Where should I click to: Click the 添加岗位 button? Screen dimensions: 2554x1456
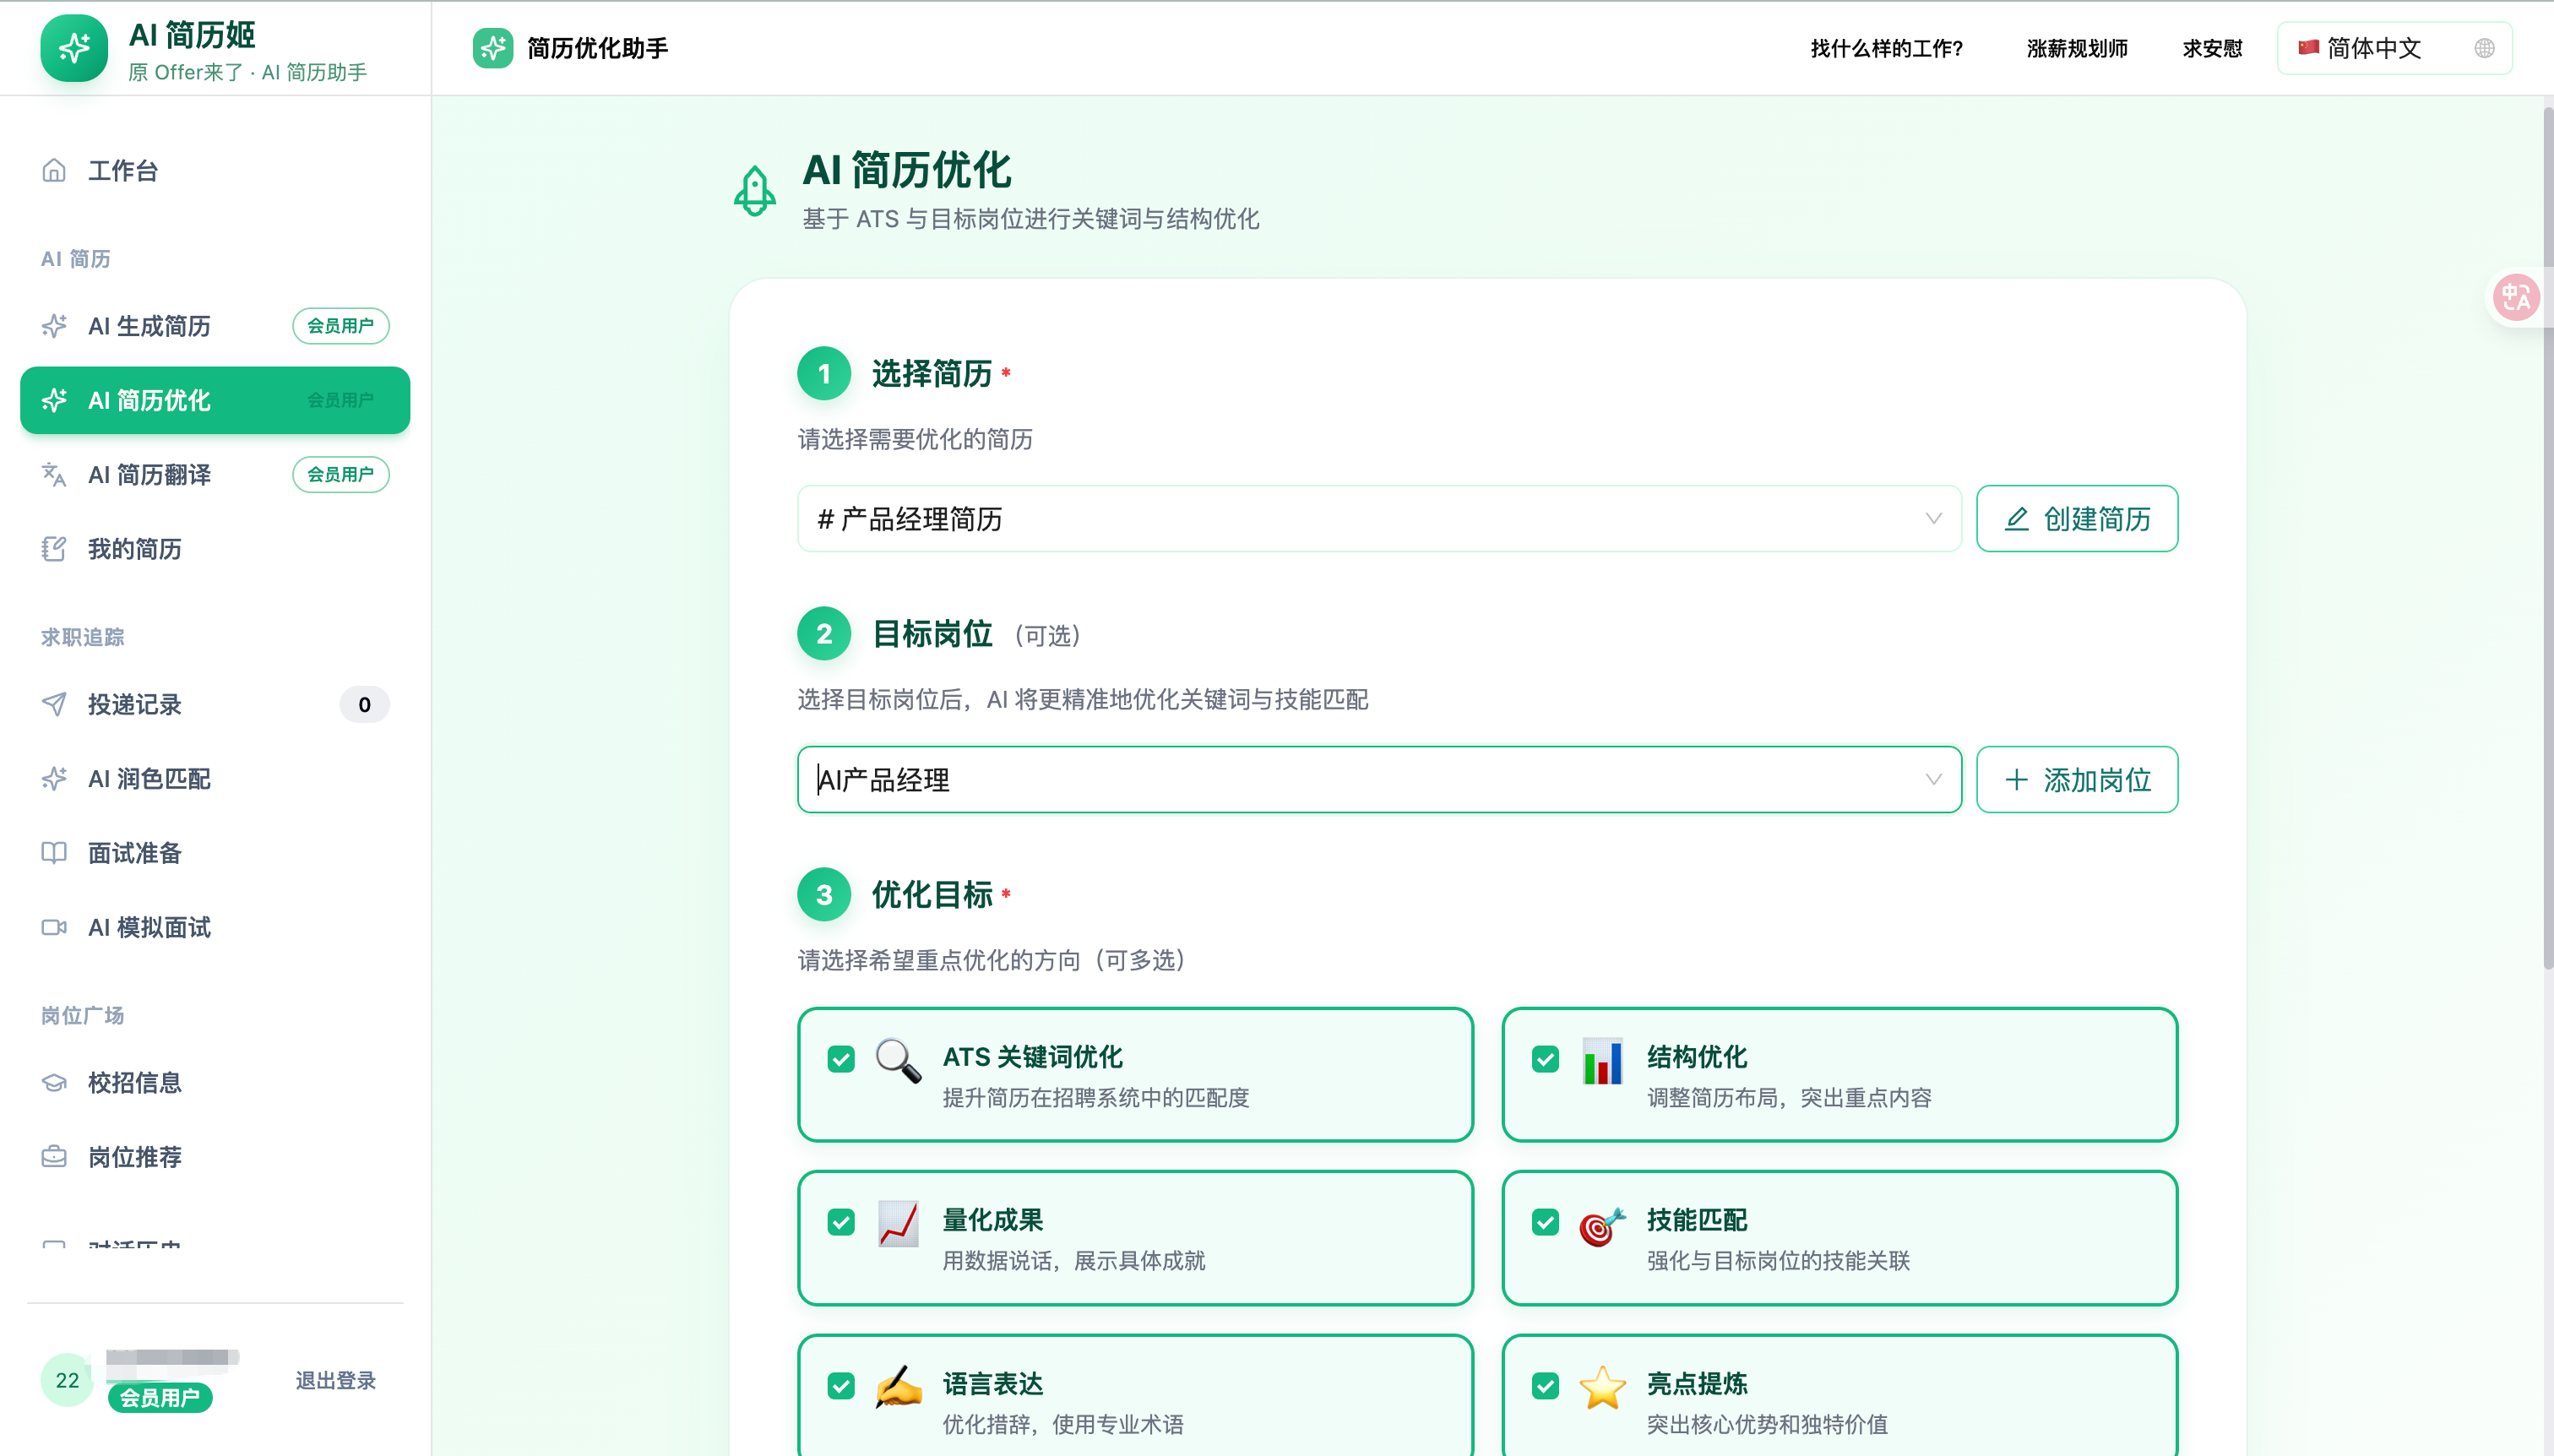(x=2076, y=779)
